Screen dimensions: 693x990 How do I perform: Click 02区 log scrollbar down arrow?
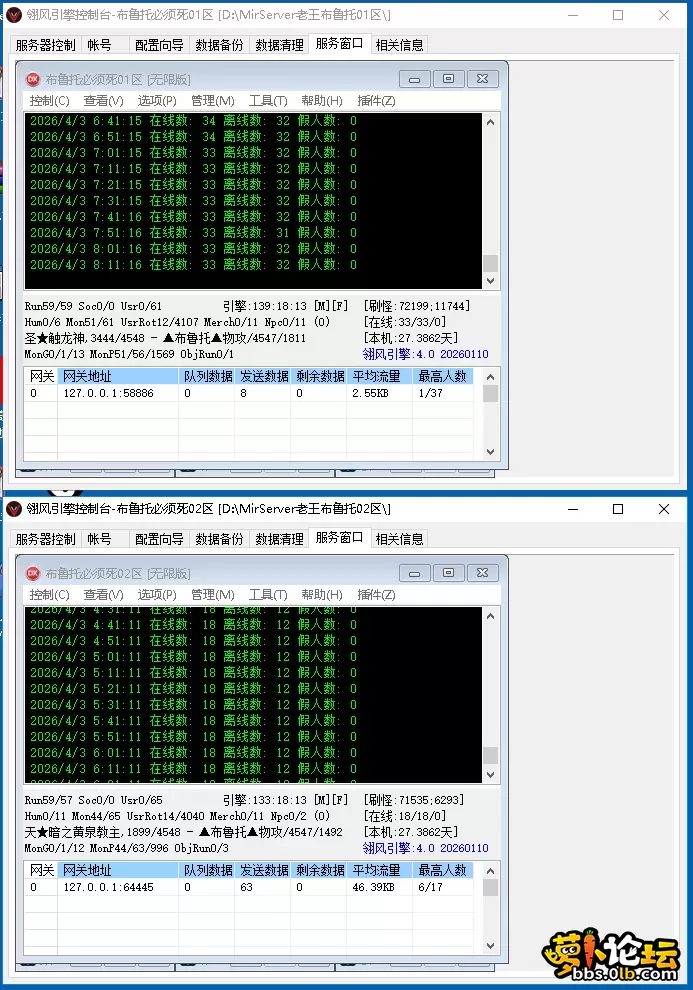(490, 775)
